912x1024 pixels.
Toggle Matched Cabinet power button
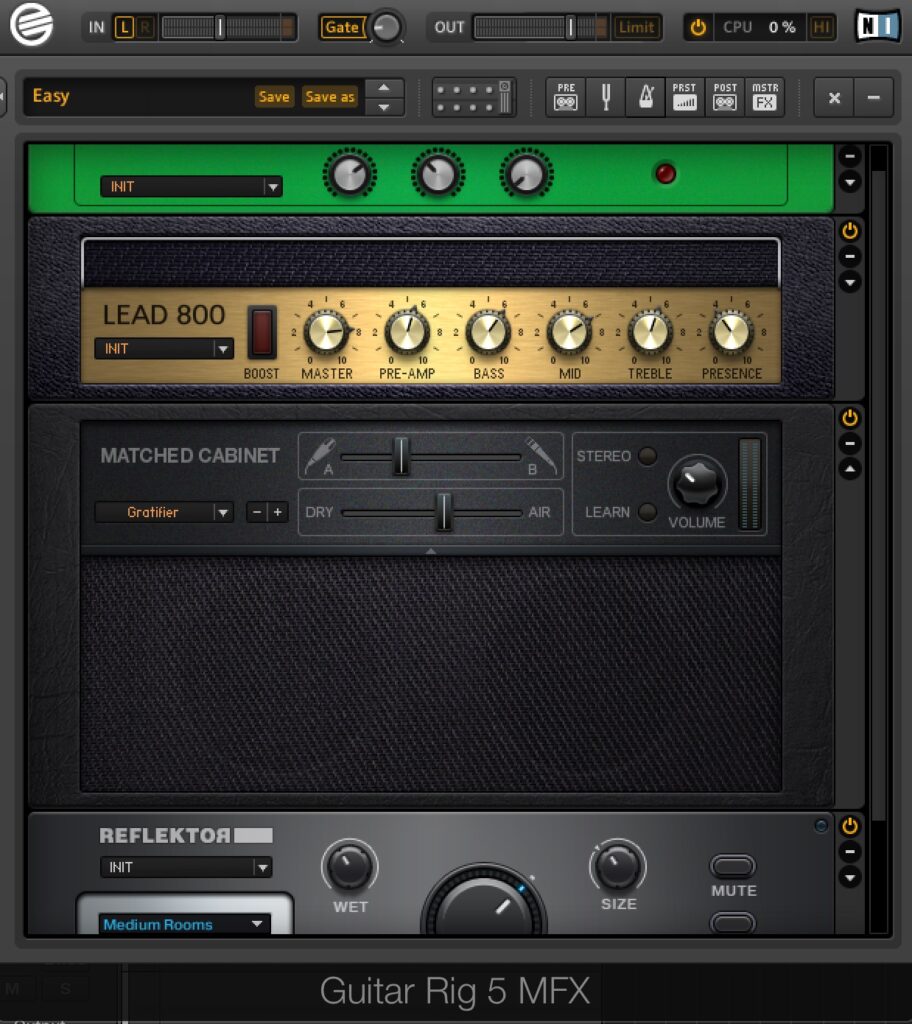(x=850, y=418)
